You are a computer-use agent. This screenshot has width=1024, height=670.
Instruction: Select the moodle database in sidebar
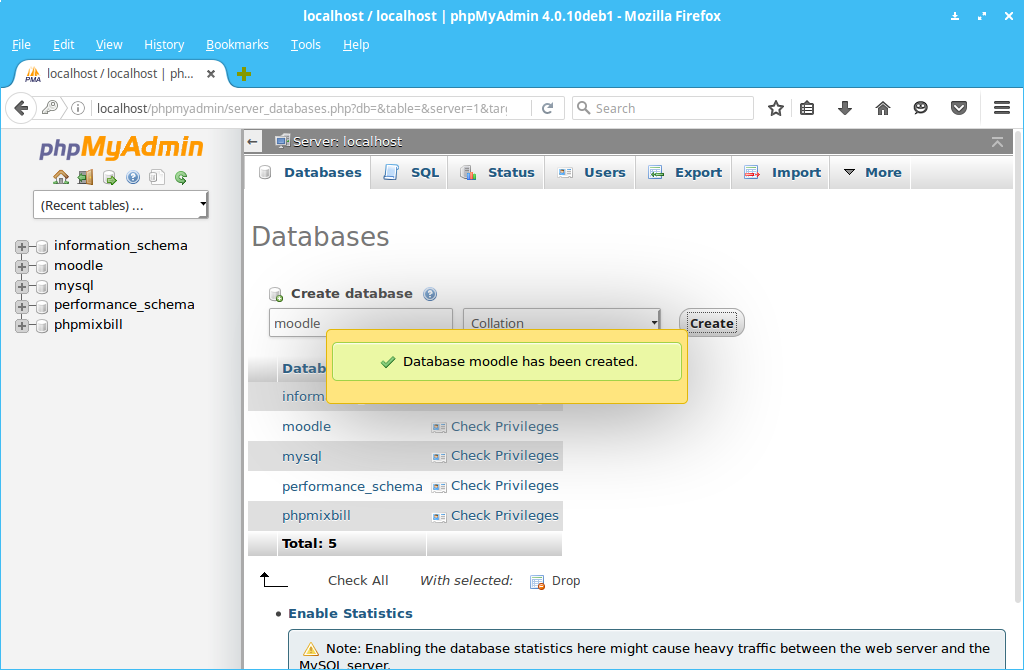pos(78,266)
